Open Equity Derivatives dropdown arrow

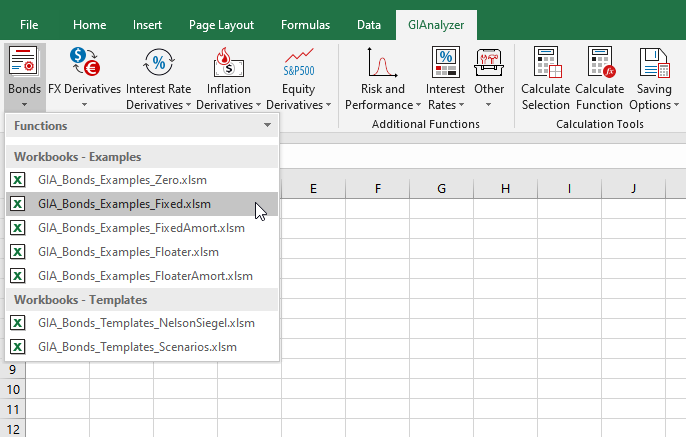[328, 105]
